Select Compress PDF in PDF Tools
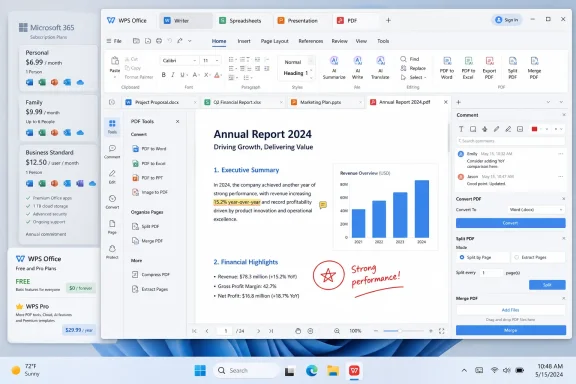This screenshot has height=384, width=576. [151, 274]
